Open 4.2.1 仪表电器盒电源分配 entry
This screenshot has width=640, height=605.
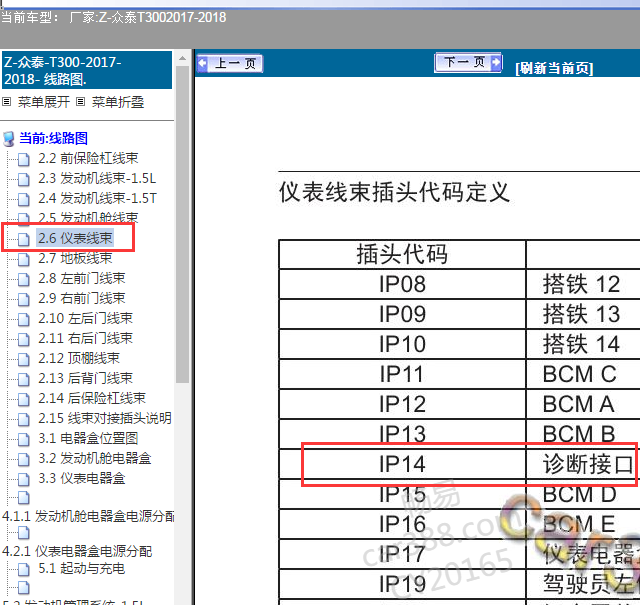coord(77,552)
